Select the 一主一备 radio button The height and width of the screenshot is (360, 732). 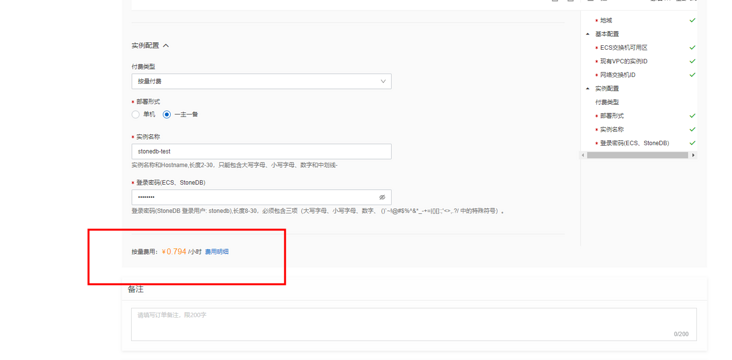(x=167, y=114)
